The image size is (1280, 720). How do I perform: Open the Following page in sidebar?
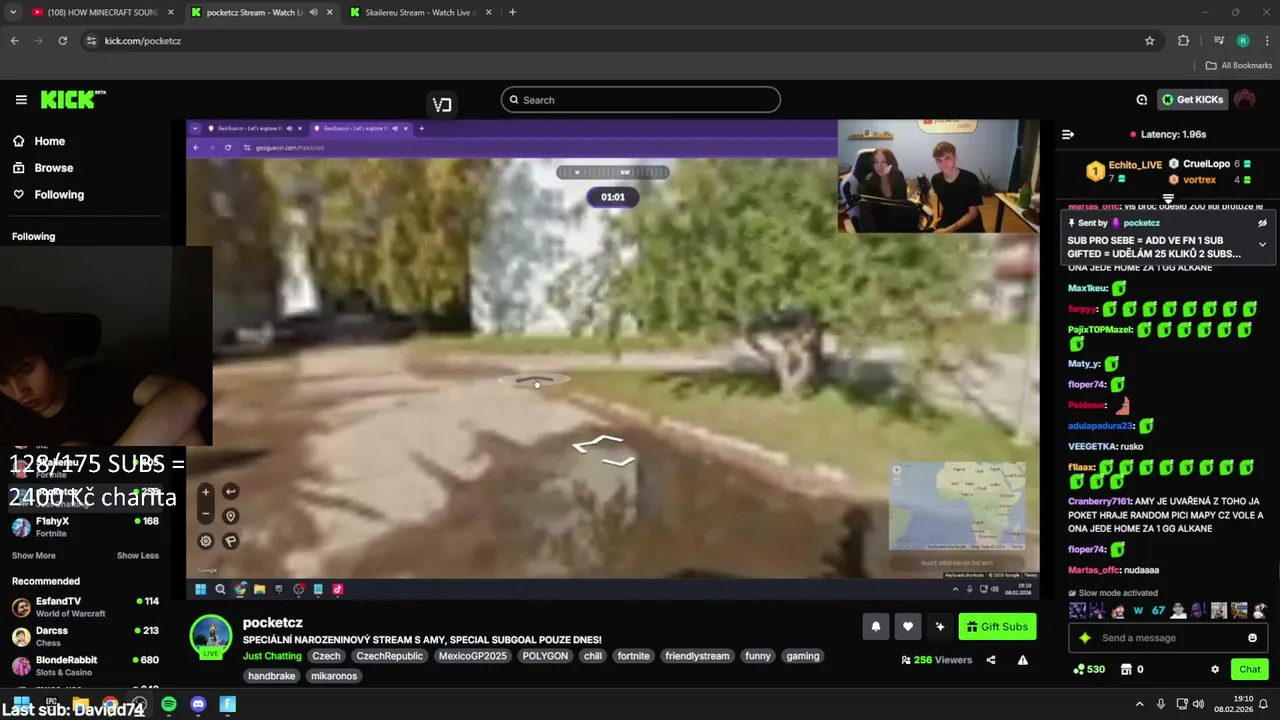pyautogui.click(x=59, y=194)
